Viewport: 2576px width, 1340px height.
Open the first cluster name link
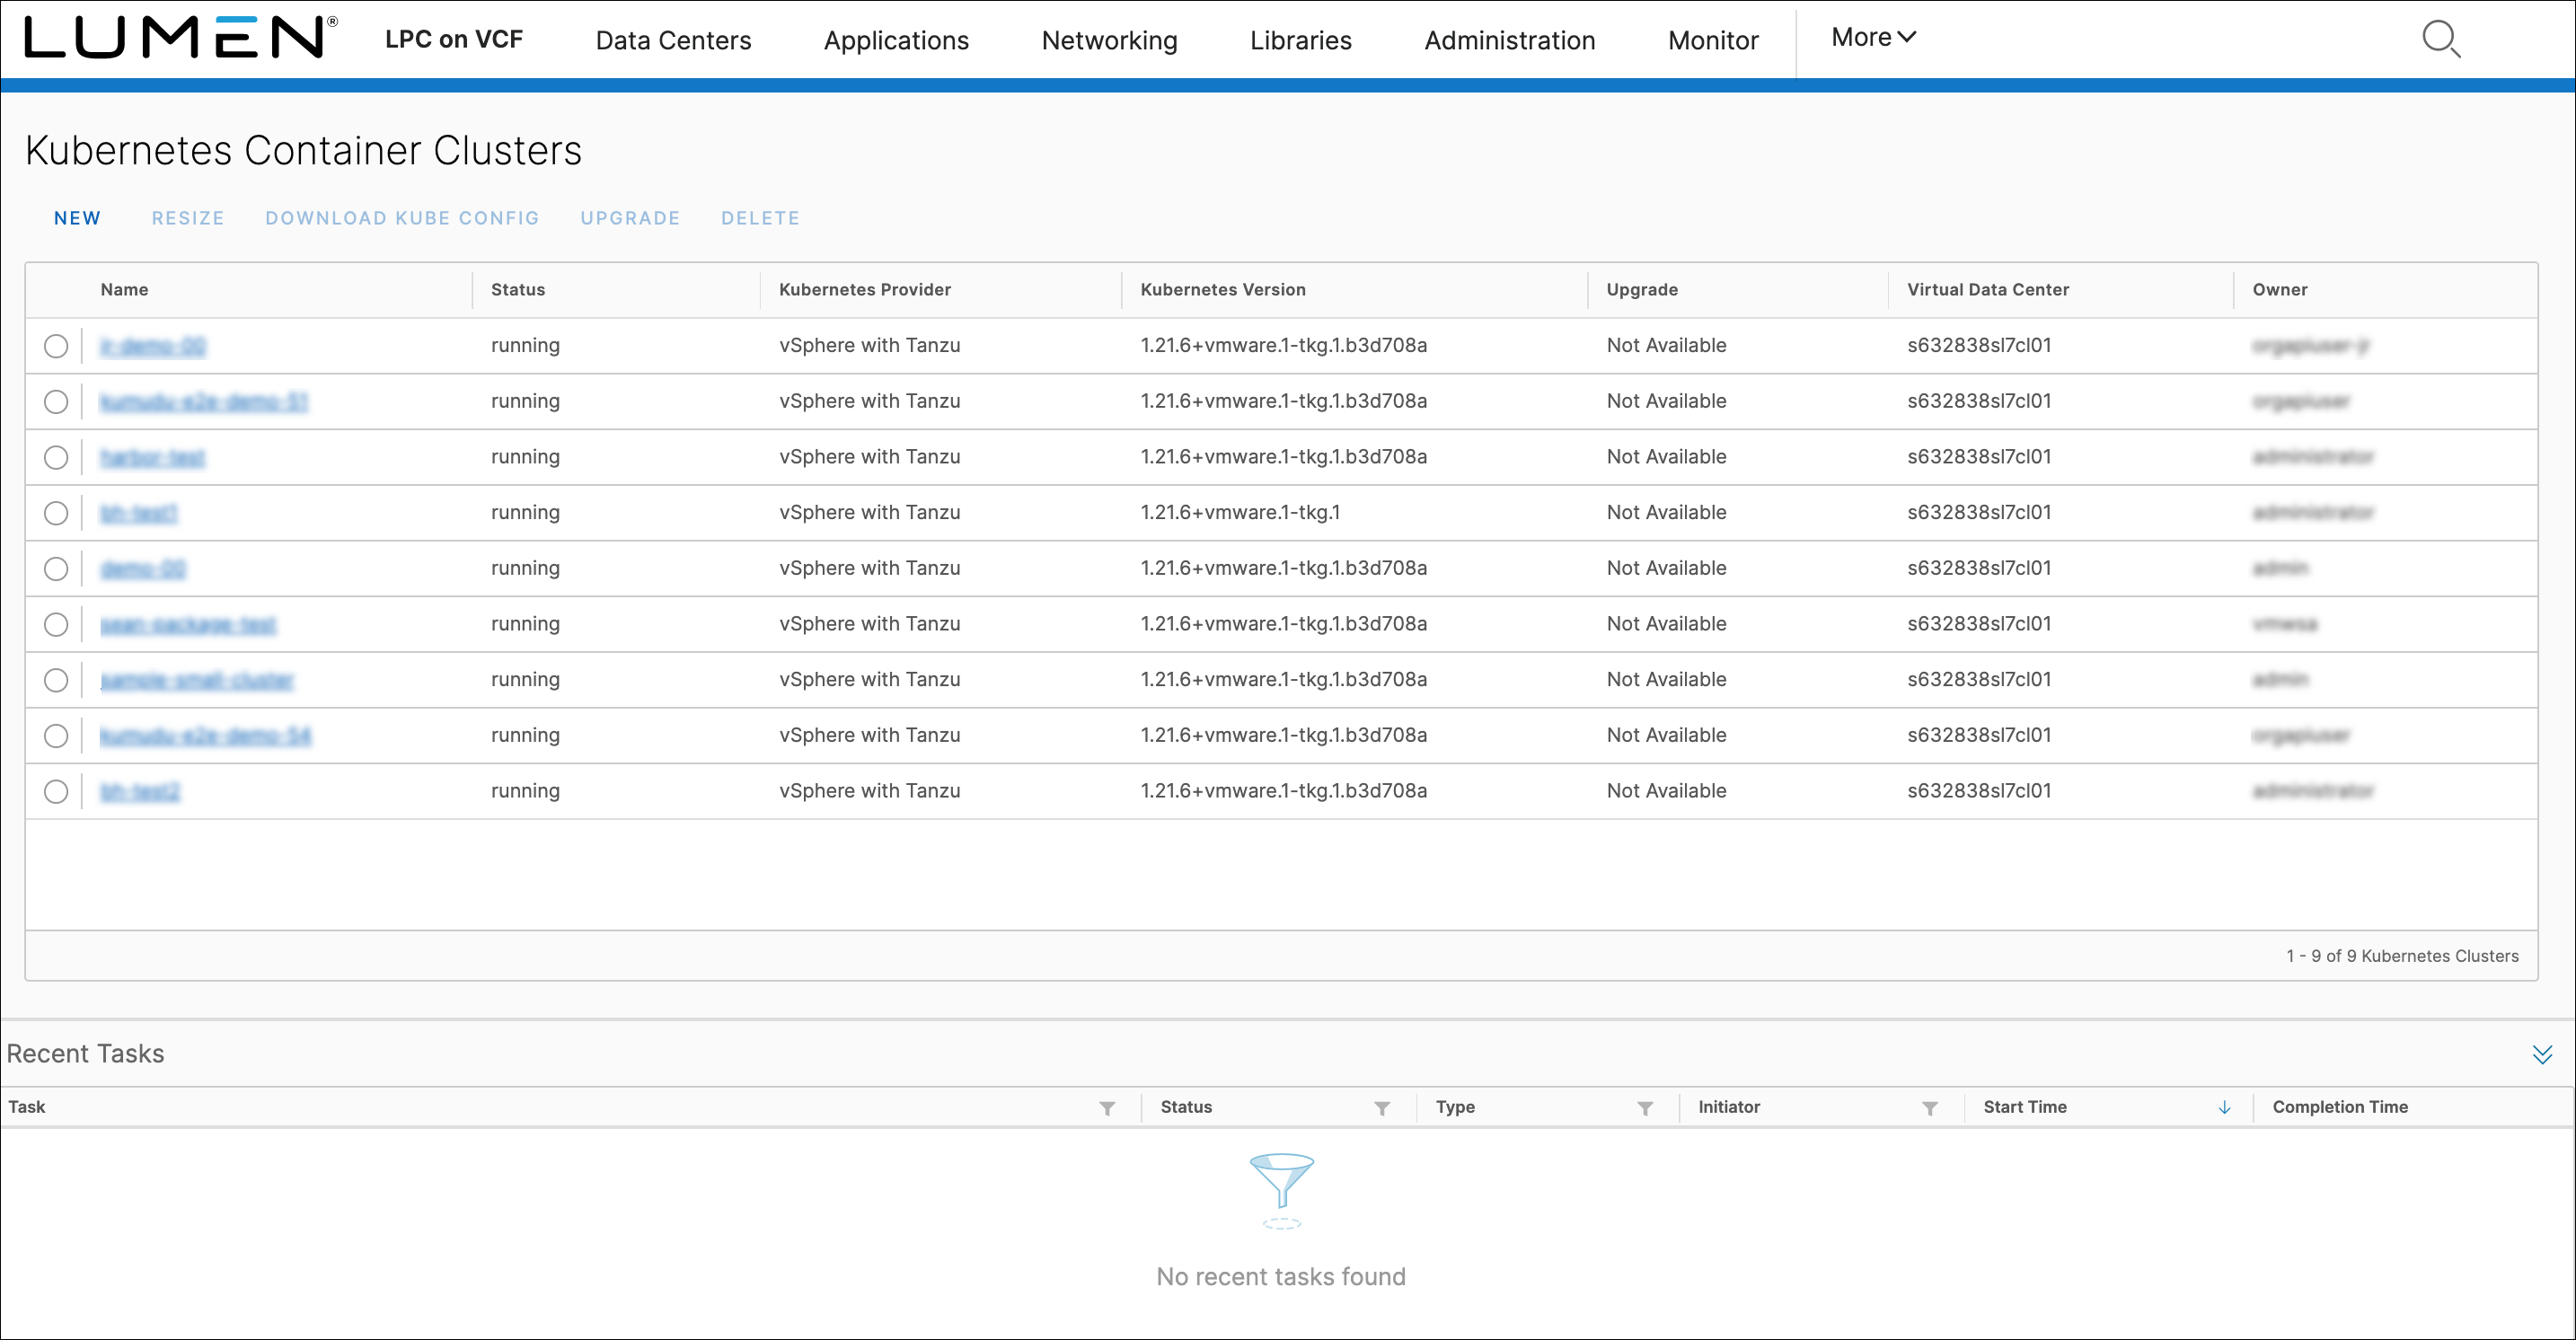[153, 346]
